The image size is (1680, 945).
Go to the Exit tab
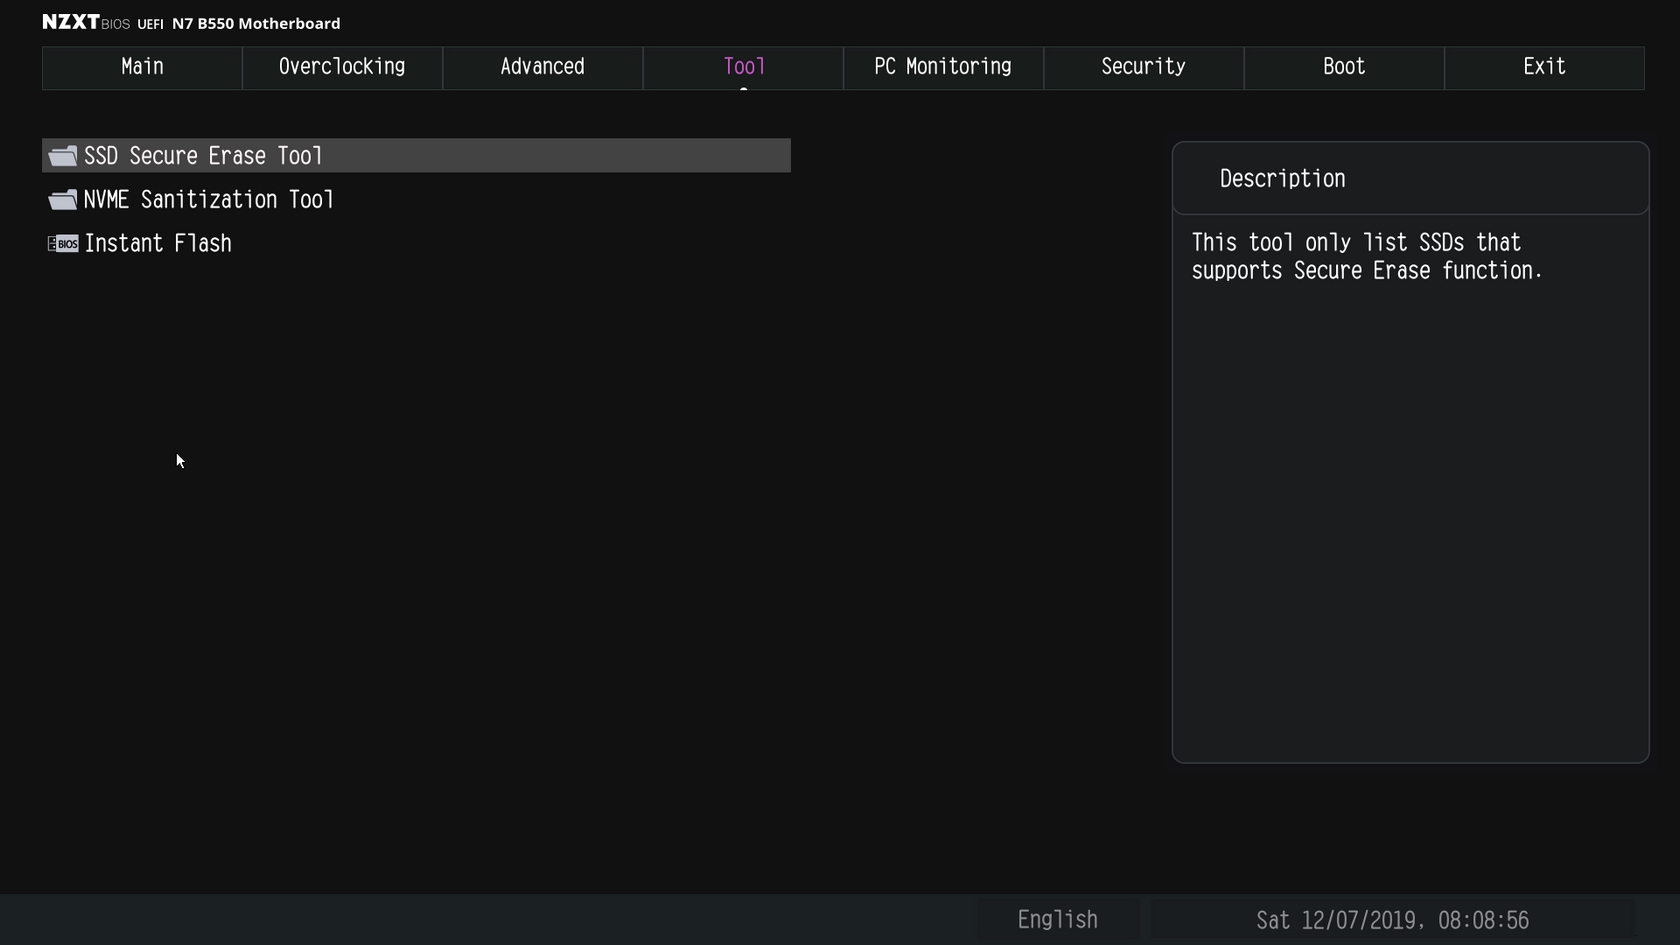pos(1544,67)
